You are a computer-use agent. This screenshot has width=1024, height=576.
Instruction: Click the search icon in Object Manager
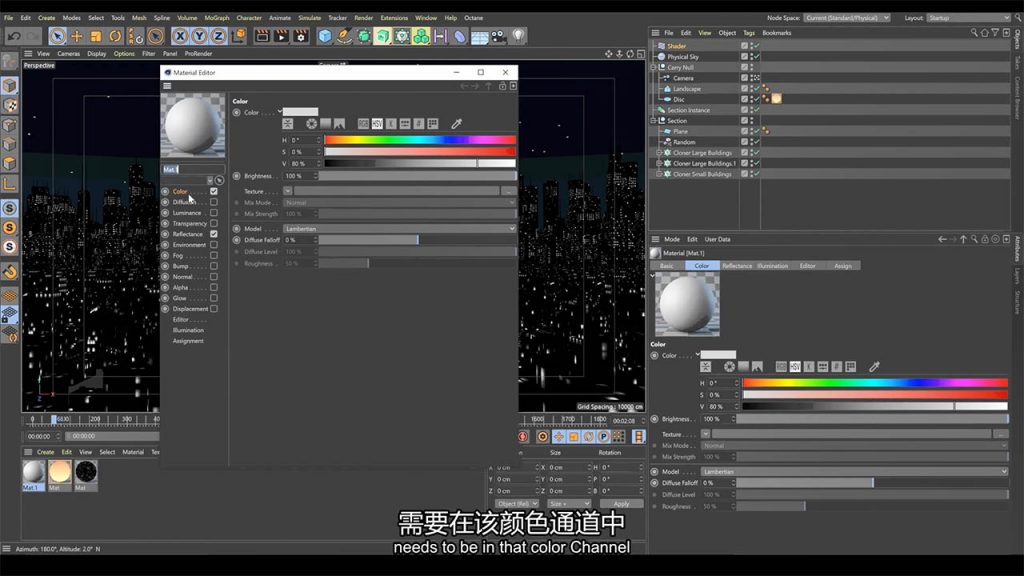click(x=974, y=33)
